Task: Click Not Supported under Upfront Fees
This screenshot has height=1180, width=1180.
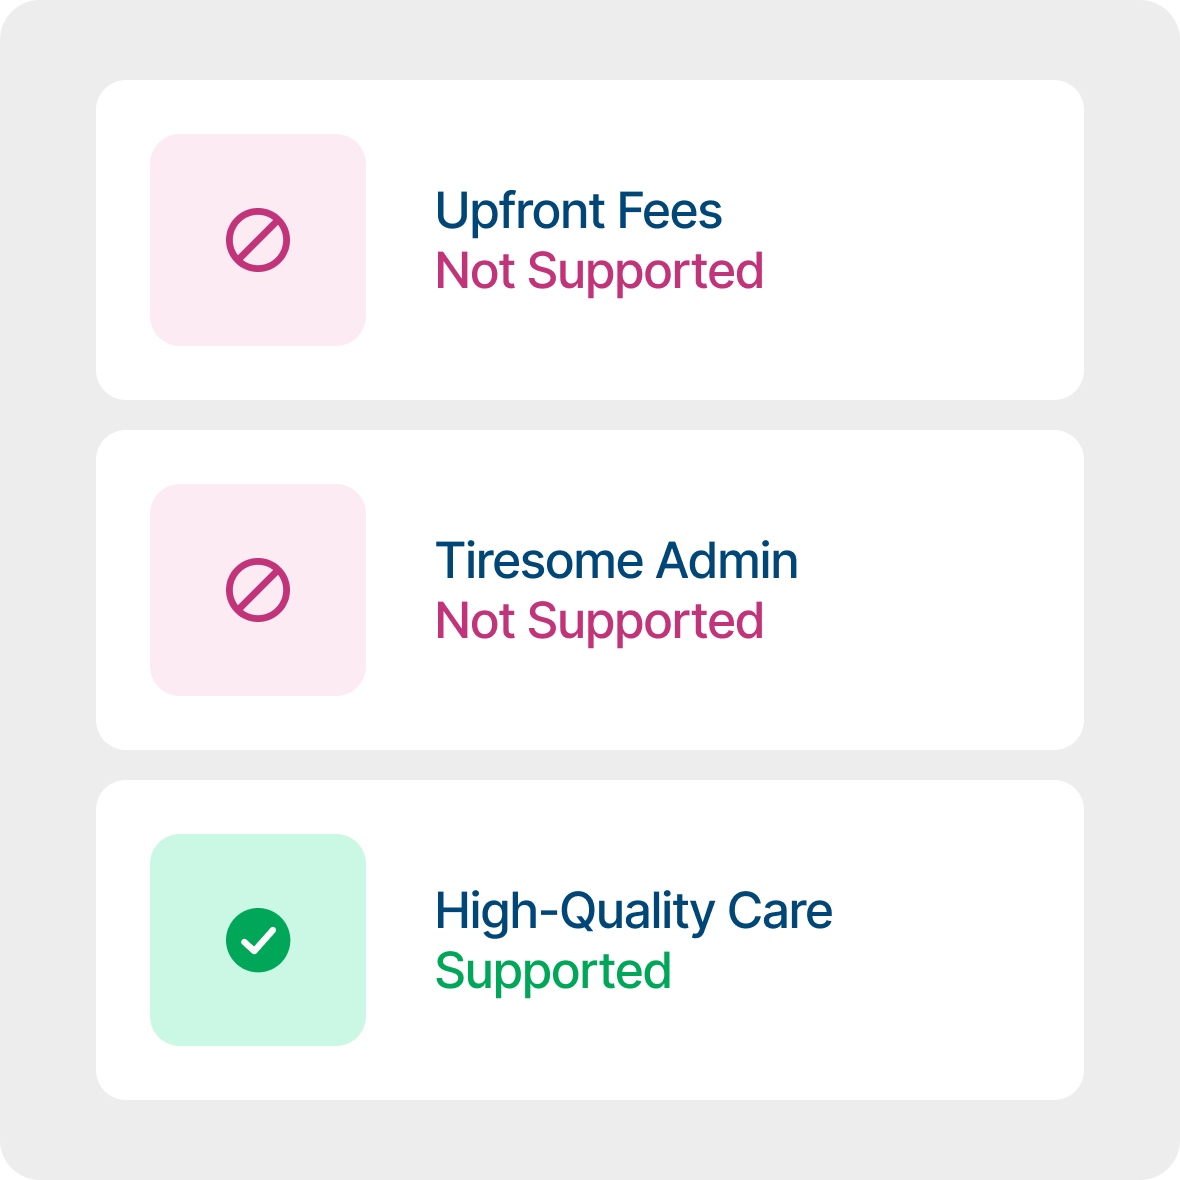Action: pos(599,271)
